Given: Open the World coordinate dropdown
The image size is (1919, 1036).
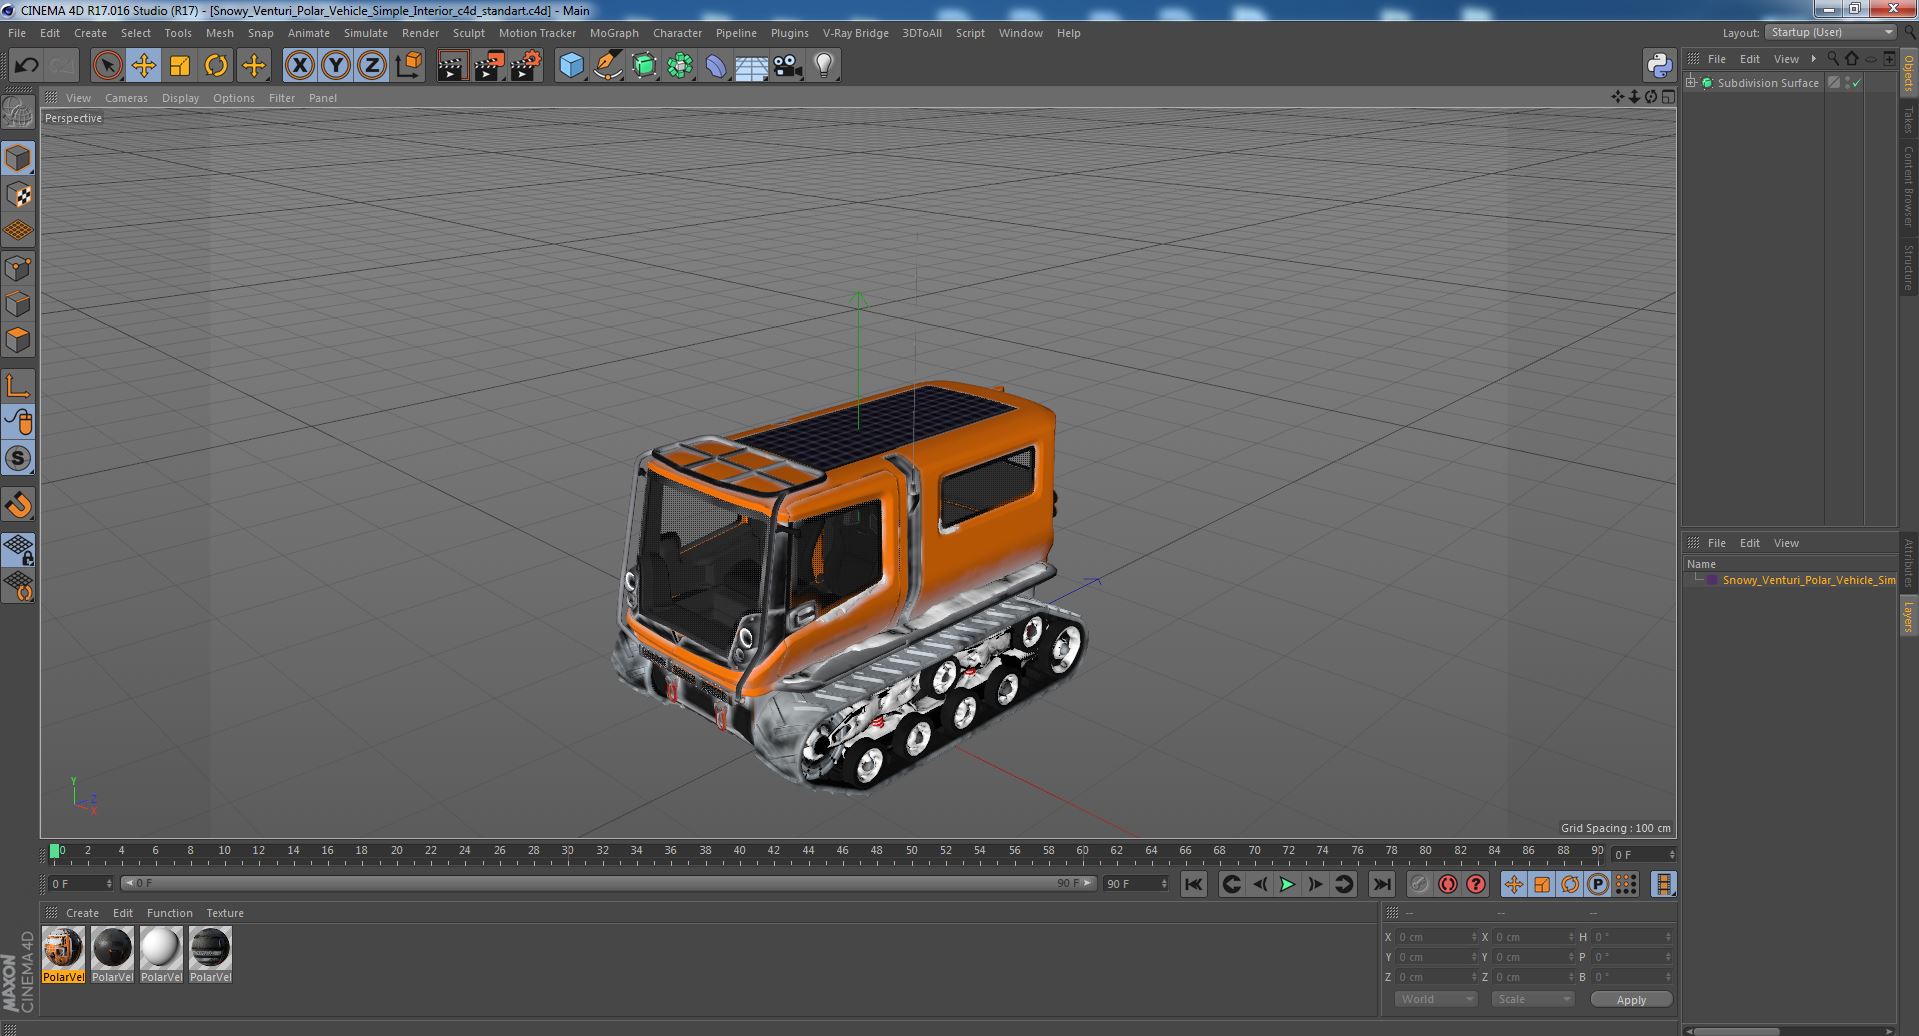Looking at the screenshot, I should (x=1436, y=999).
